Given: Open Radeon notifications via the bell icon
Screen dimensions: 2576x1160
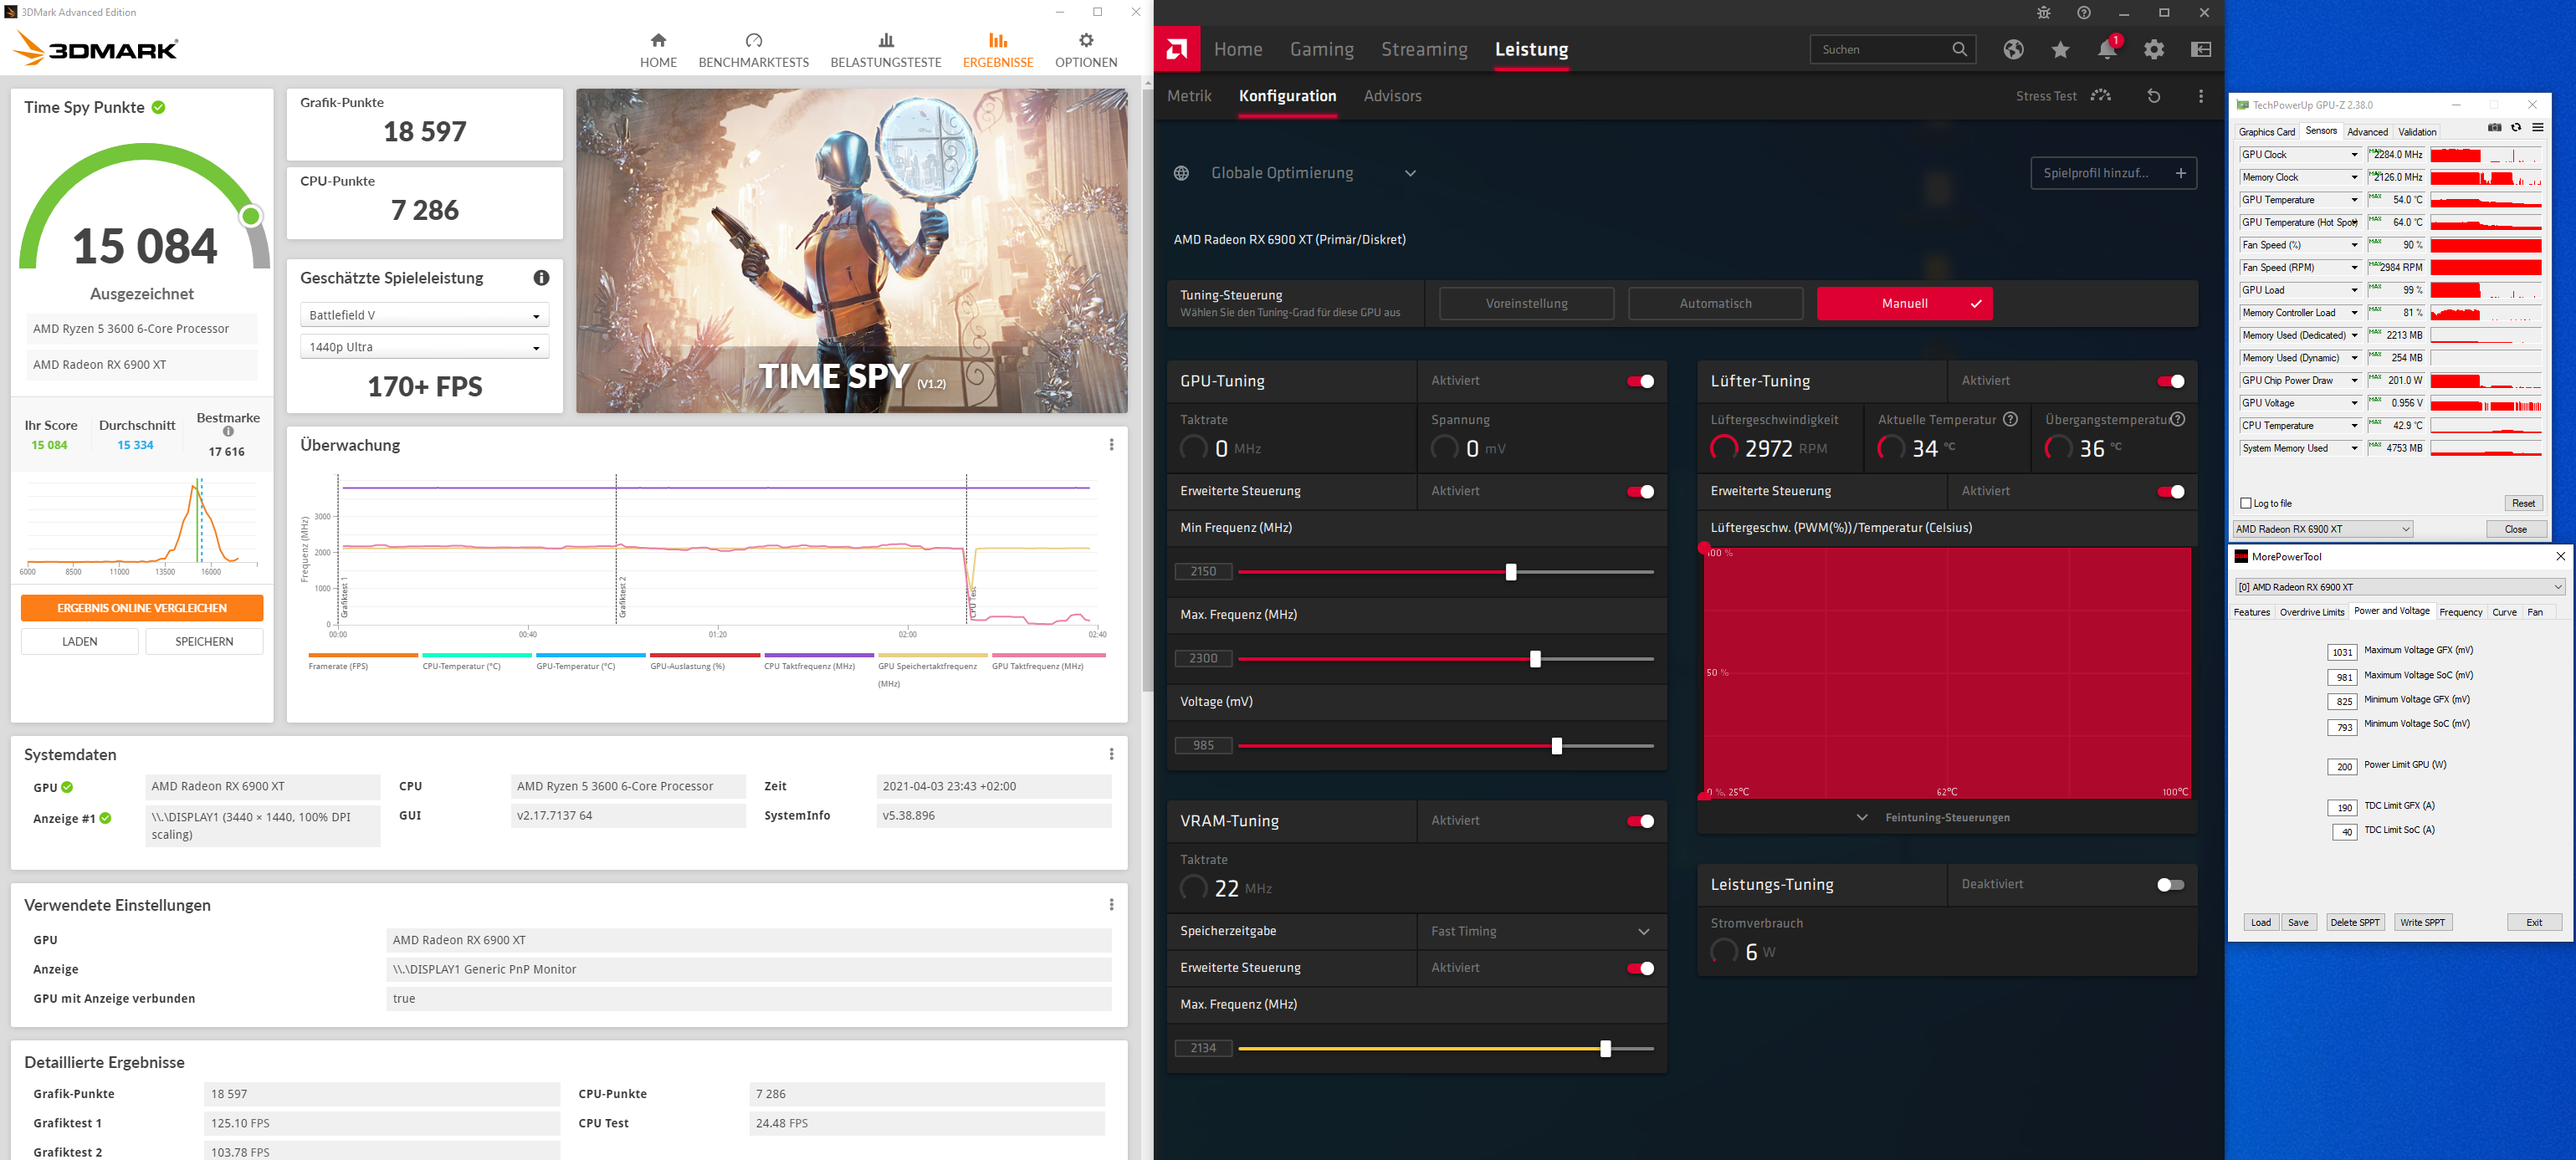Looking at the screenshot, I should (2107, 49).
